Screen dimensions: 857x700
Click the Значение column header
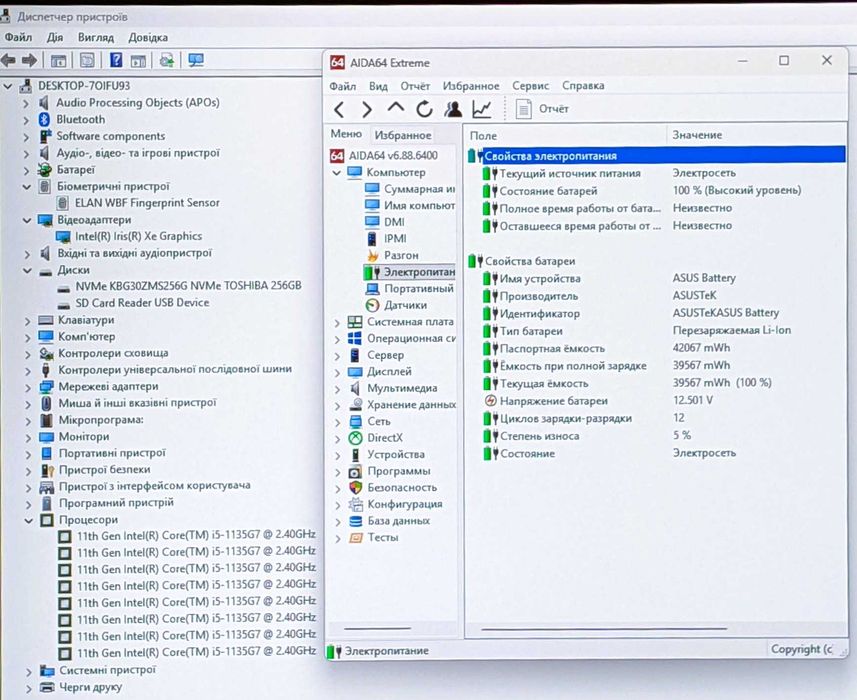coord(697,135)
